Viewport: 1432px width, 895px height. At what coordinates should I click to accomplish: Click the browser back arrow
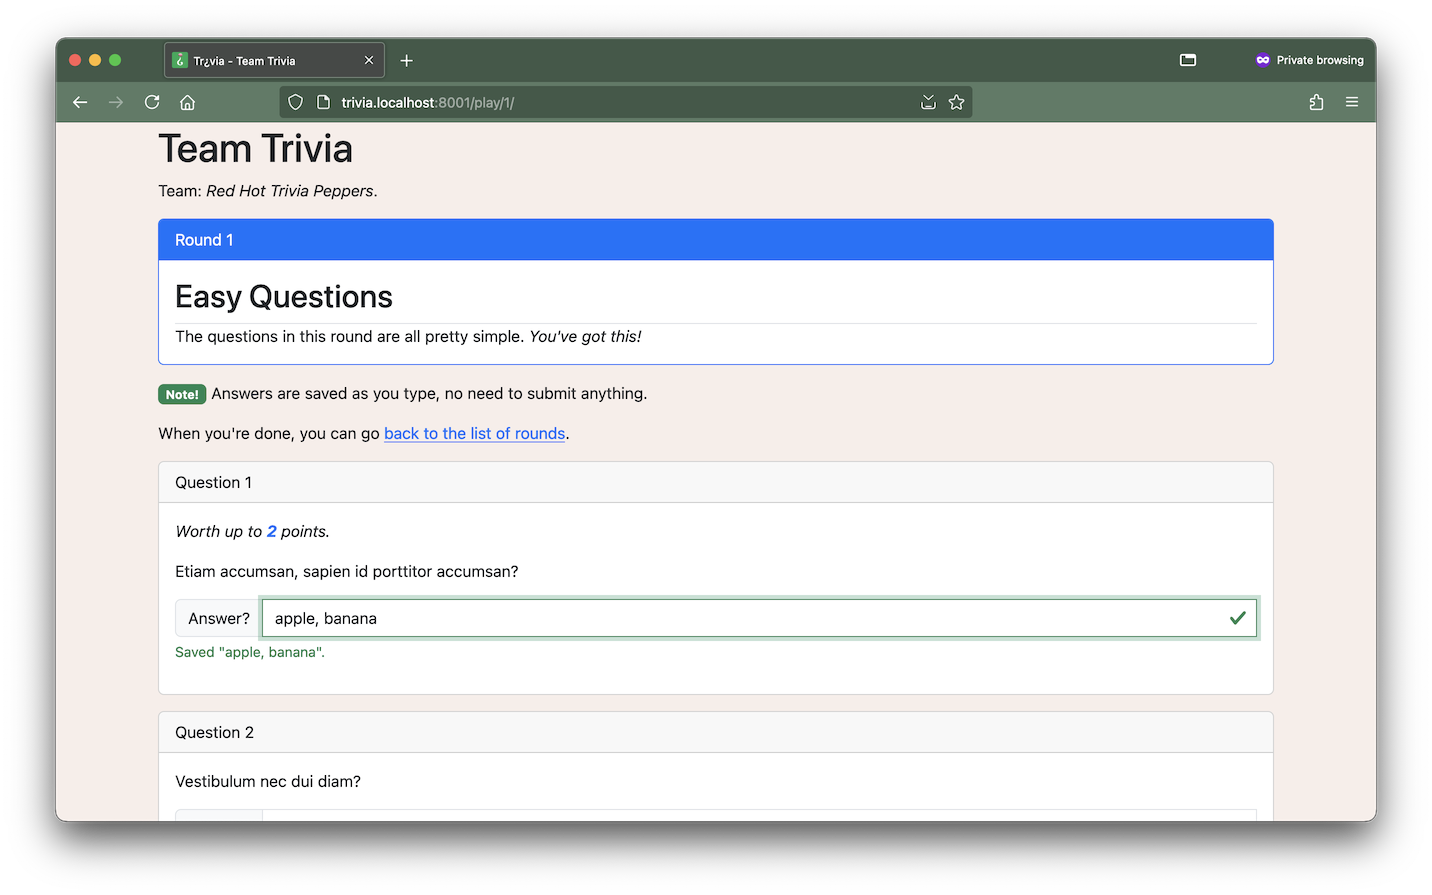(80, 102)
